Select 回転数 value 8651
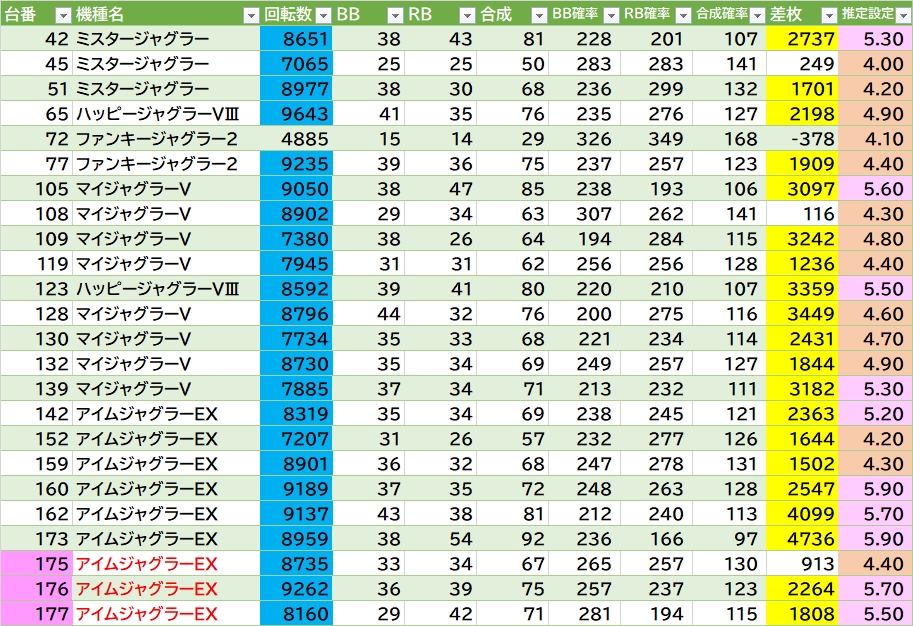Screen dimensions: 913x626 coord(296,38)
